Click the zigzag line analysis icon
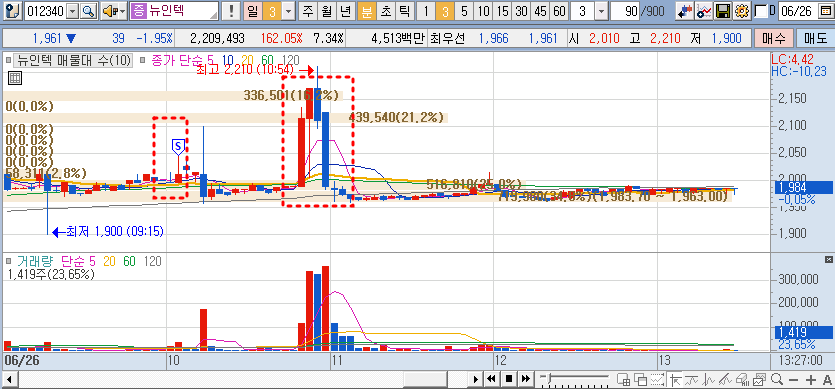 [709, 379]
